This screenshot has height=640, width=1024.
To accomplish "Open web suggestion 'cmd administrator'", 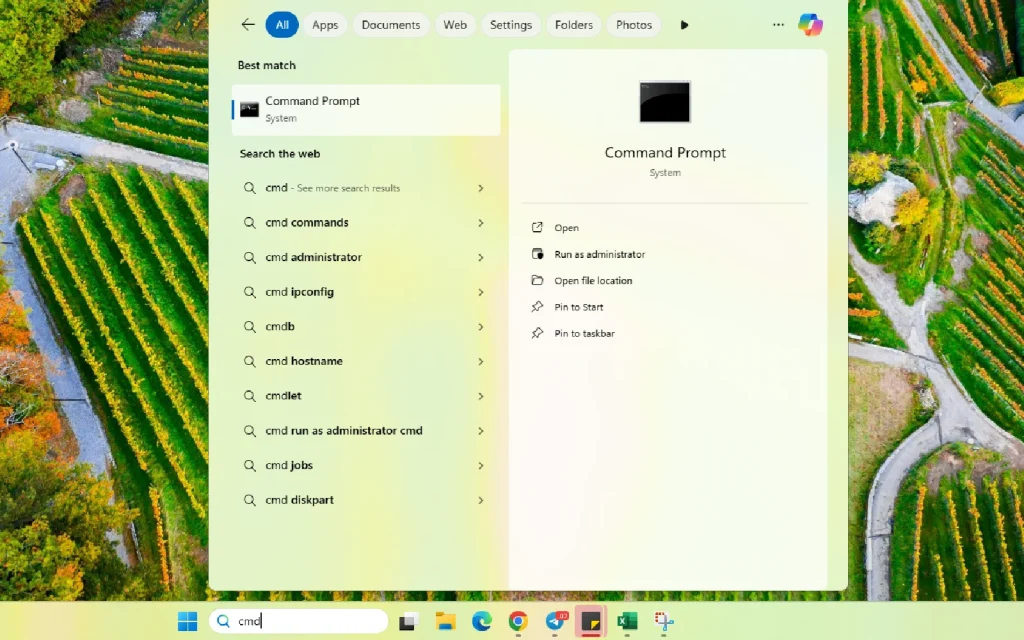I will 366,257.
